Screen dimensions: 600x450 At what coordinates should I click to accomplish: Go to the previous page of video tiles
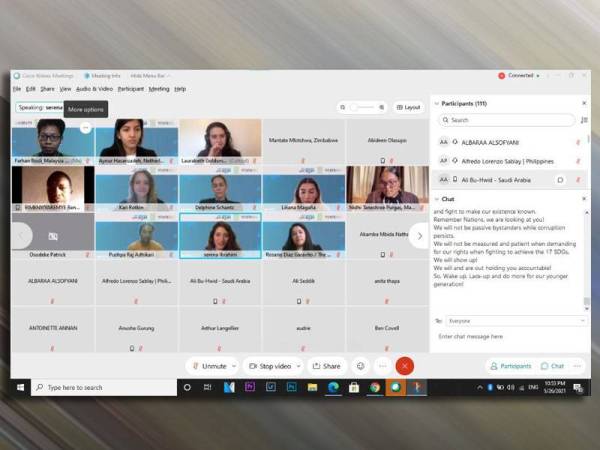[x=24, y=236]
